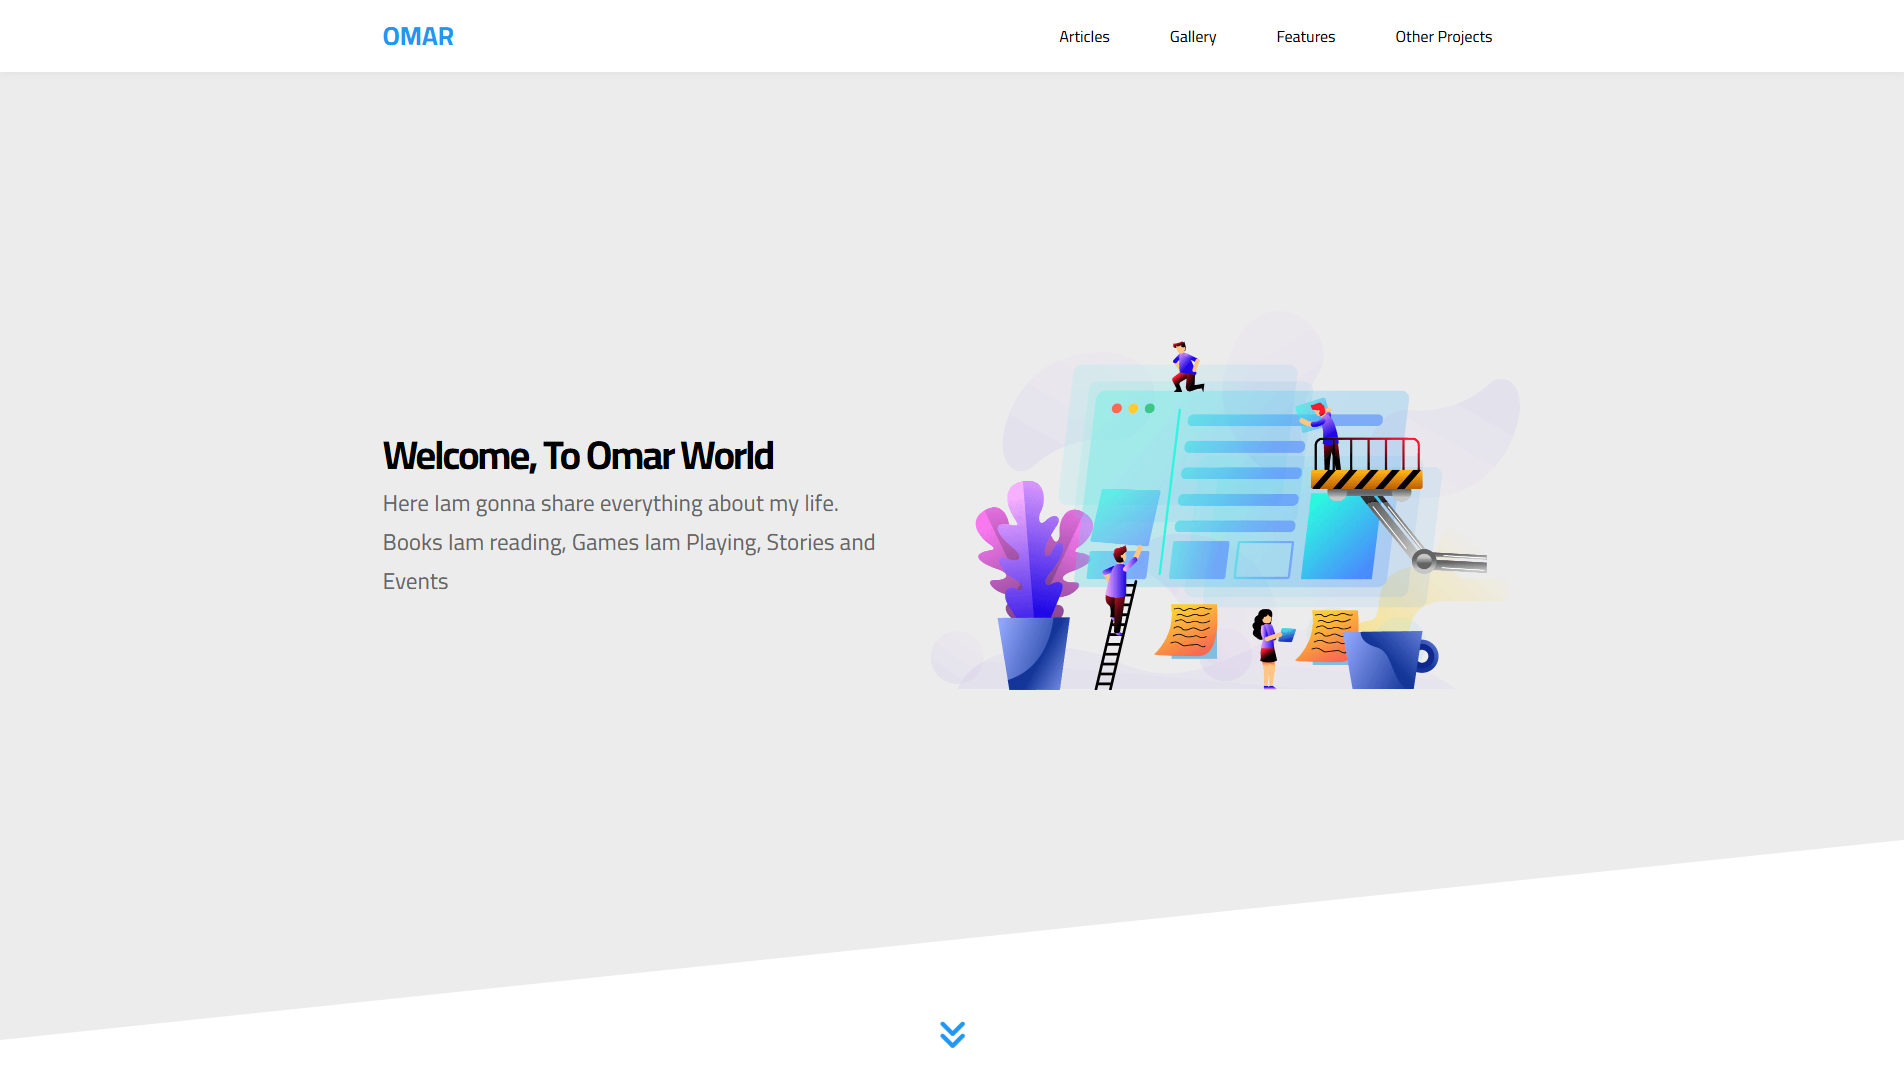Click the metal lift arm joint
The width and height of the screenshot is (1904, 1079).
(x=1423, y=560)
